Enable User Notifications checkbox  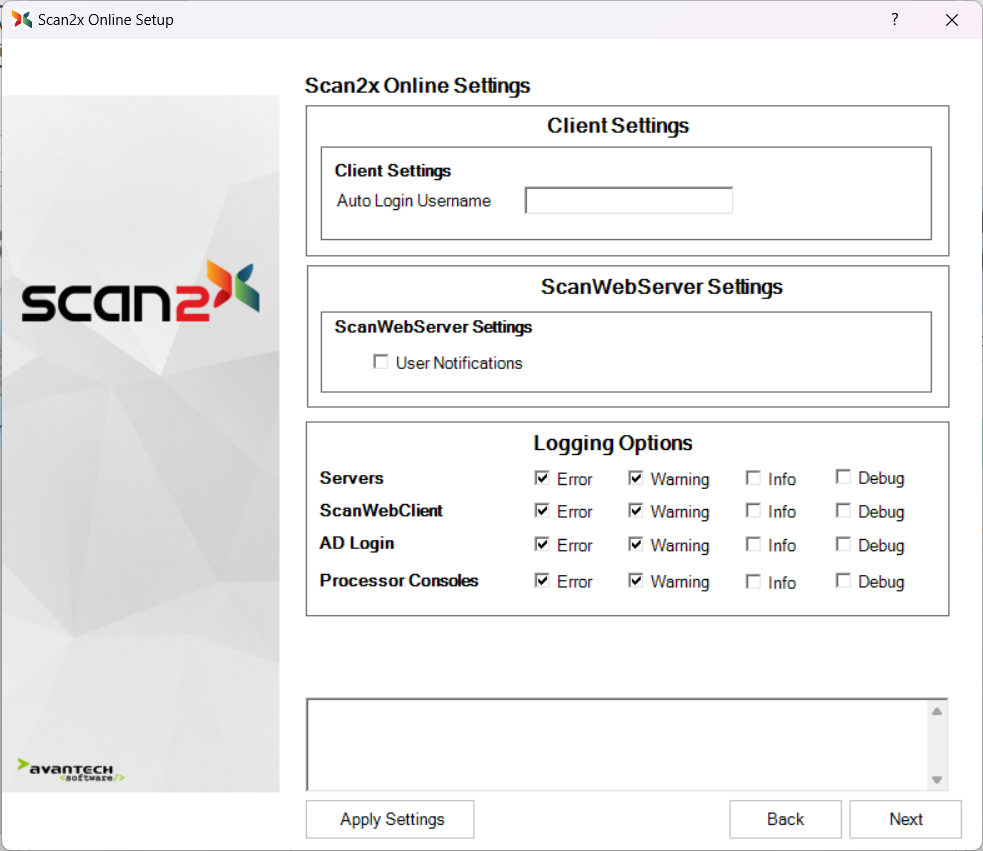381,363
